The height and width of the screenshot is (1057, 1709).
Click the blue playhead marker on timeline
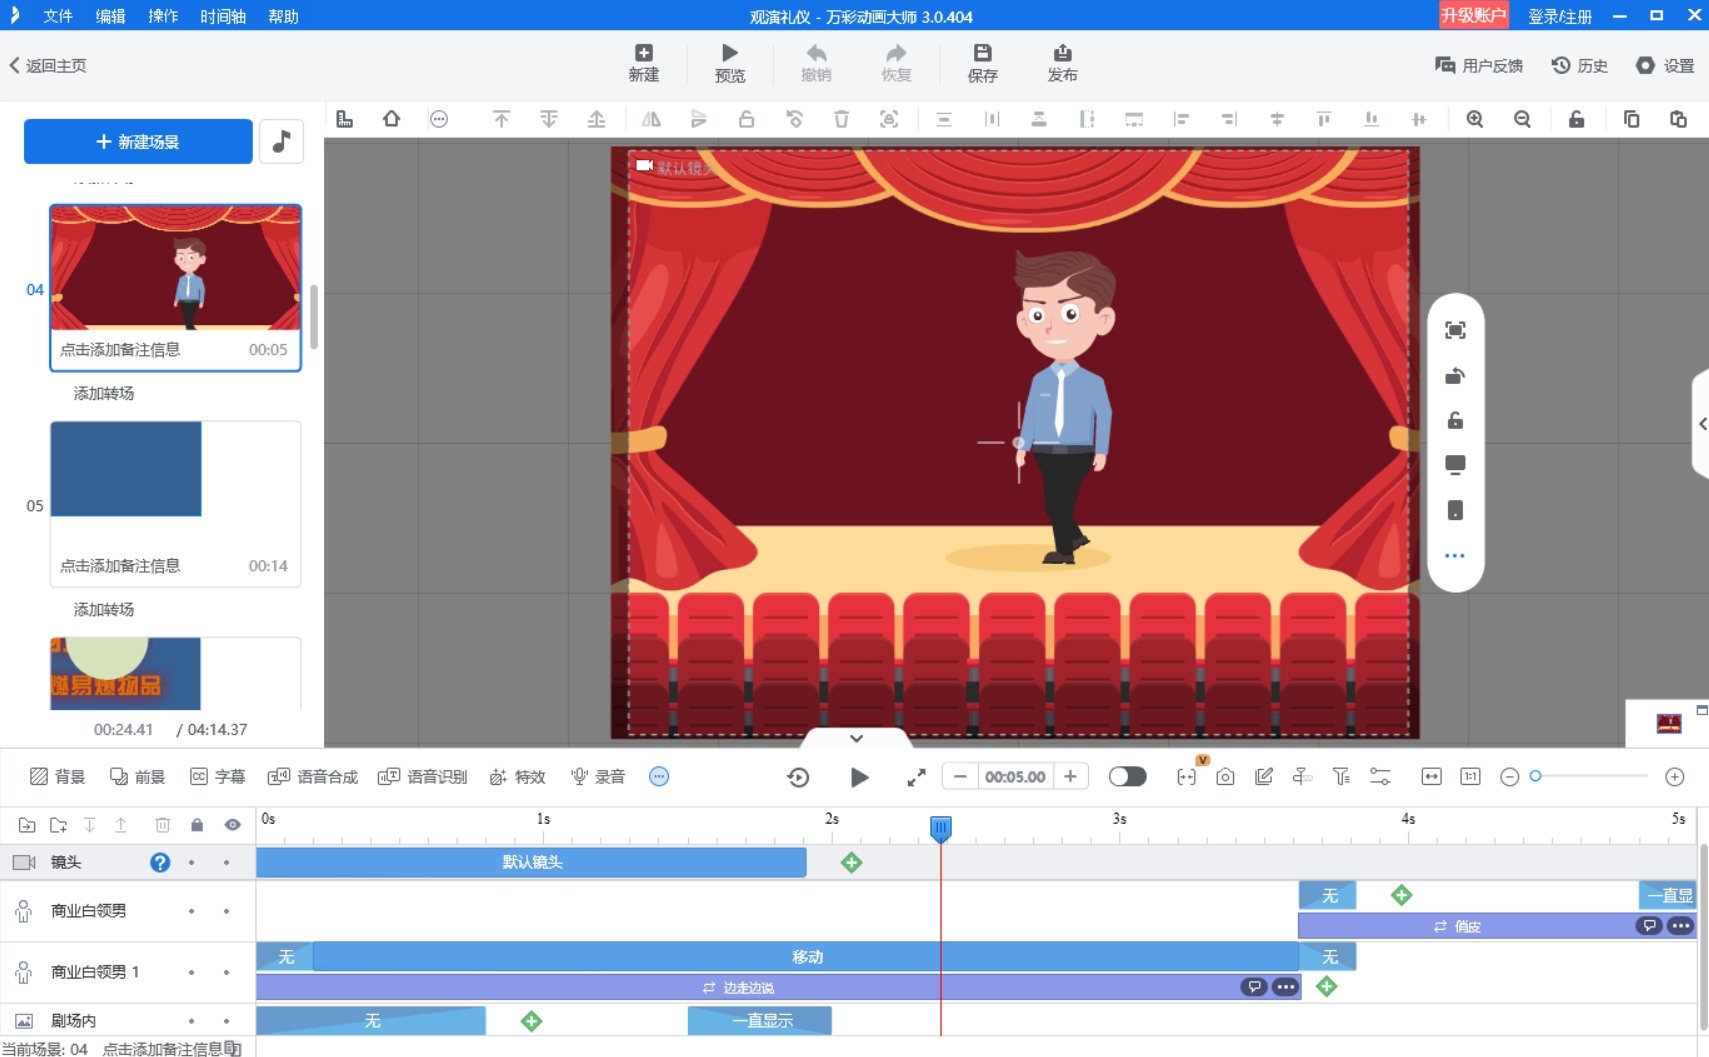click(x=940, y=828)
